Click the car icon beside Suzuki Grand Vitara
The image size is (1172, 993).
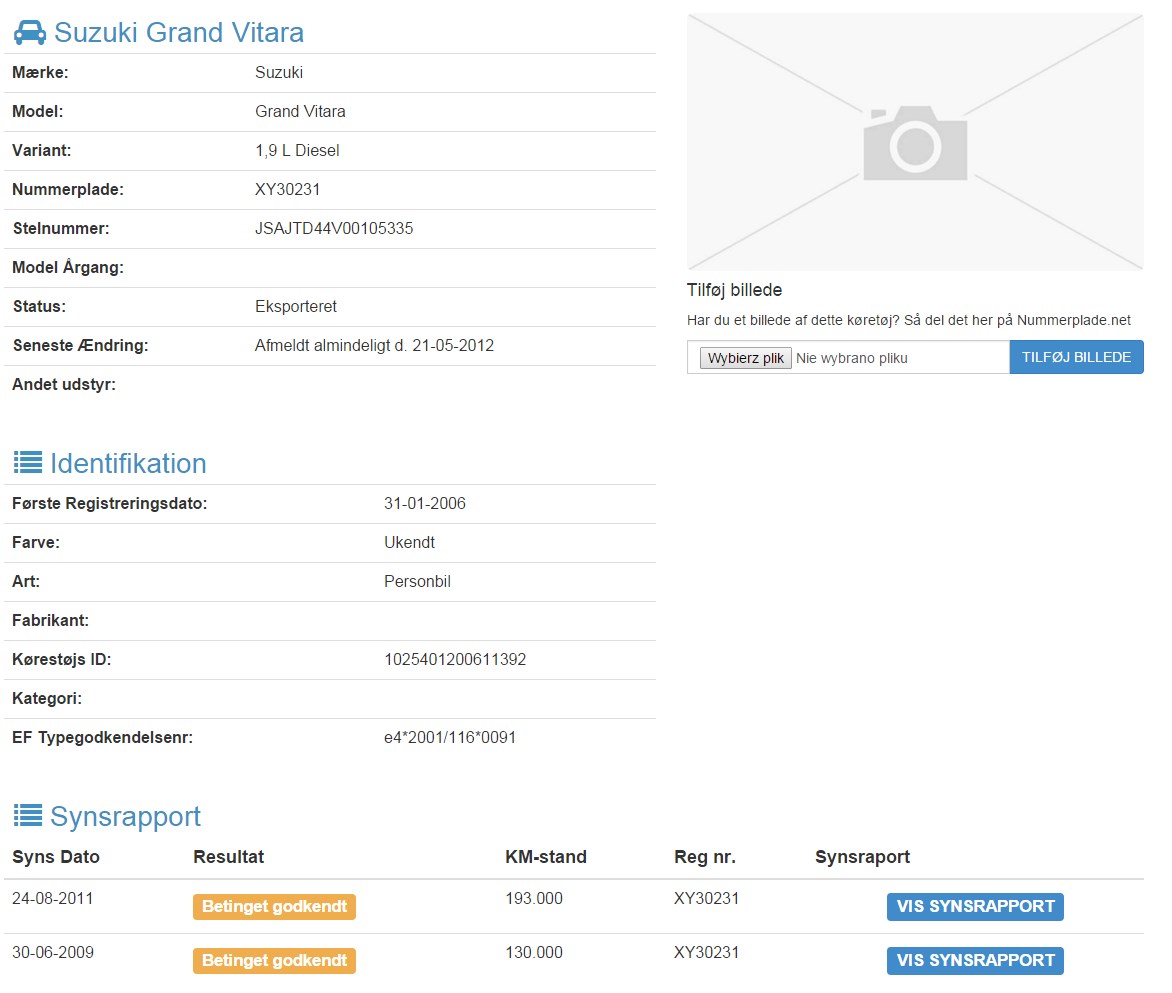[29, 33]
